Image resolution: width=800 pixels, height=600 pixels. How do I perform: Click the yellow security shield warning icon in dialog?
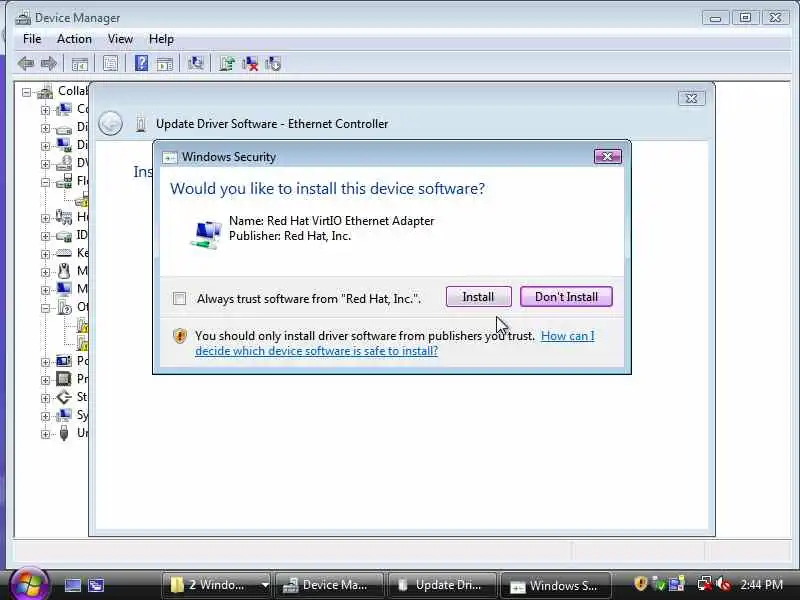[x=180, y=336]
